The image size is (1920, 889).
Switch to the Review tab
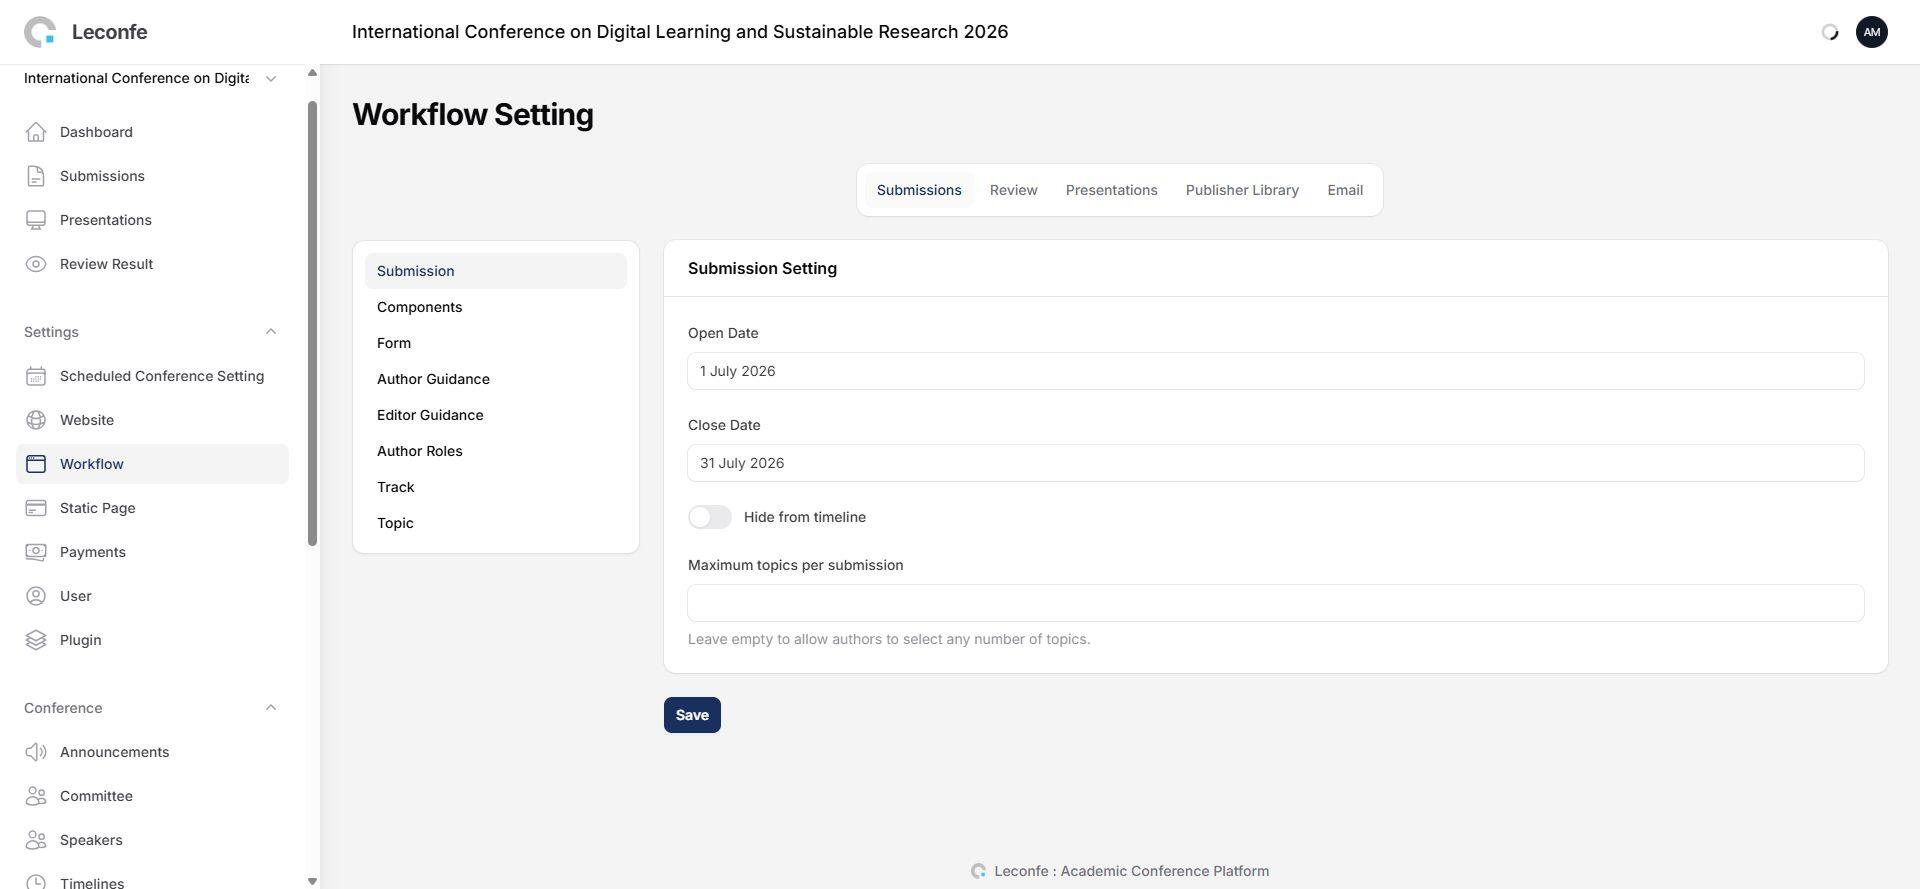click(x=1013, y=190)
